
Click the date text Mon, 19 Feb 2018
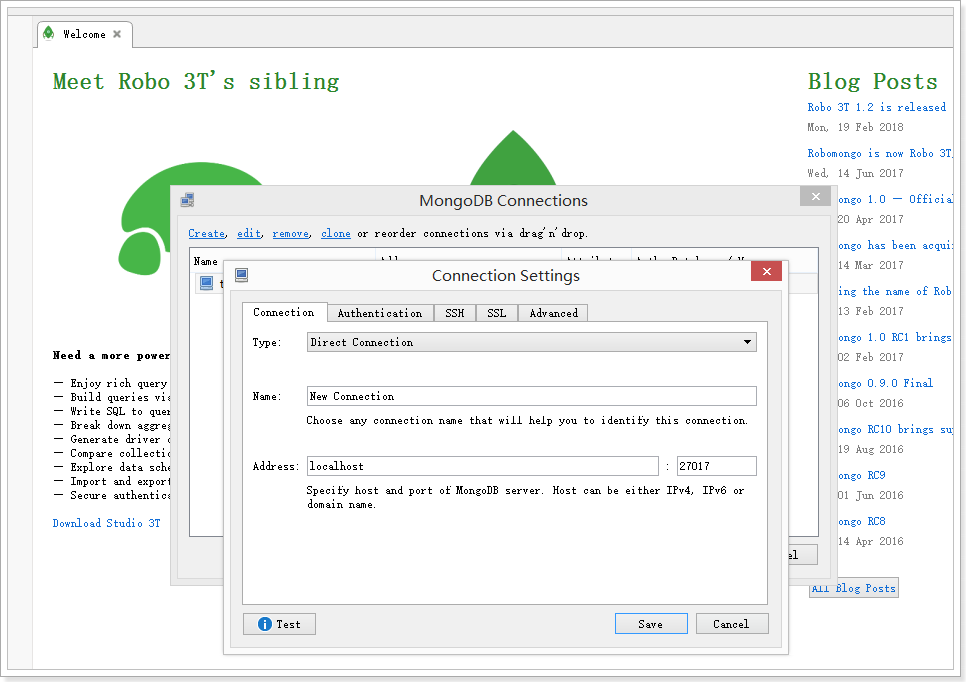coord(855,127)
